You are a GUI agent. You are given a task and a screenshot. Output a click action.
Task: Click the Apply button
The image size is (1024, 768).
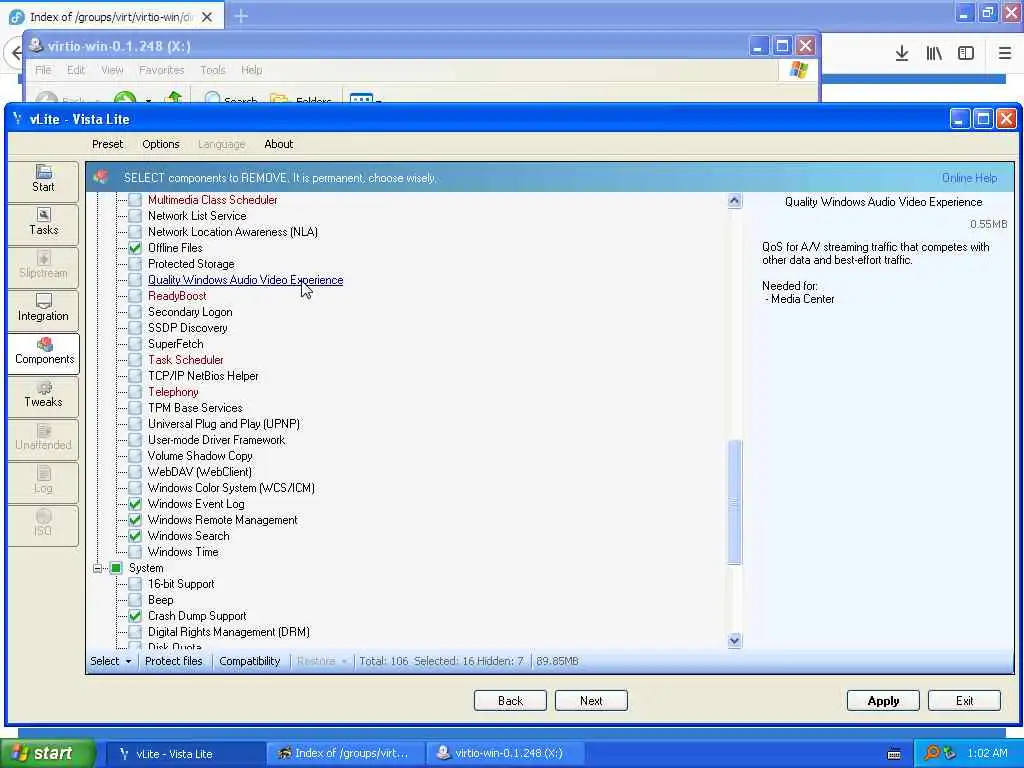coord(883,701)
